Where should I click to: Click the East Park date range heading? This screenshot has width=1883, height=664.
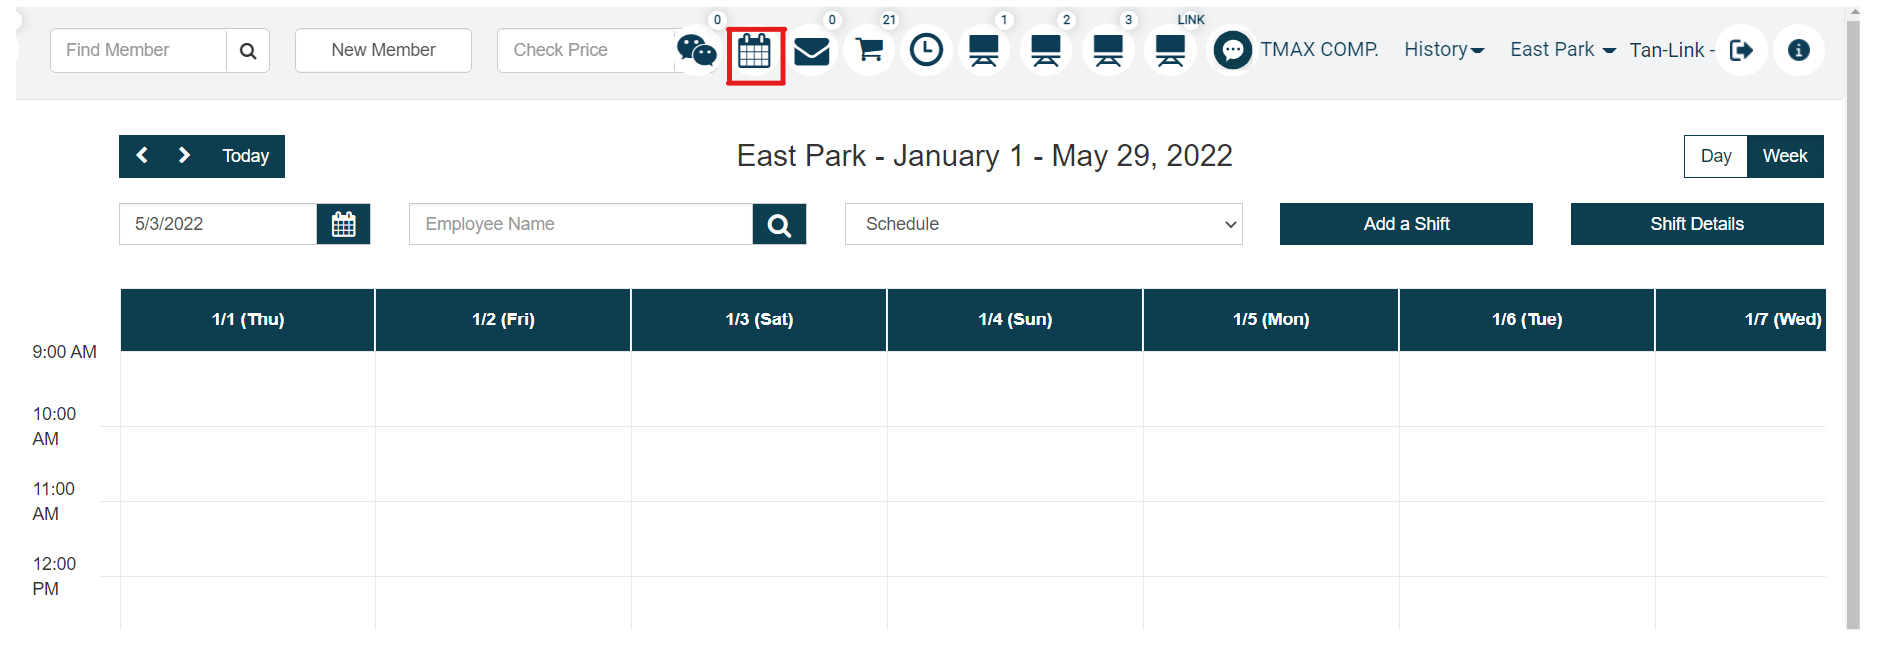pyautogui.click(x=984, y=156)
